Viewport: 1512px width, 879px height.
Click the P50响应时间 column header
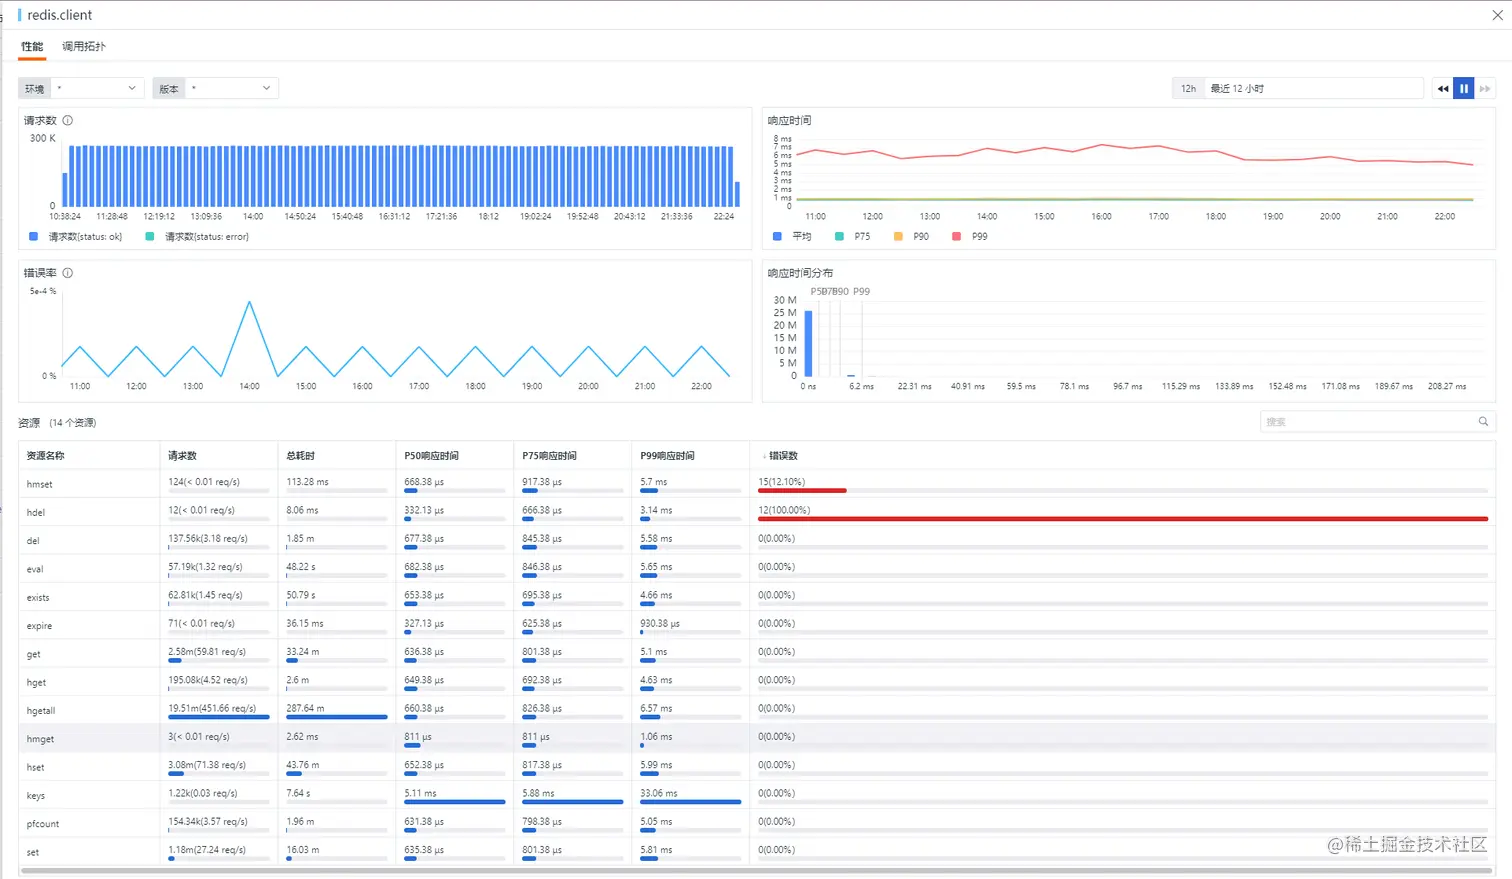point(431,456)
